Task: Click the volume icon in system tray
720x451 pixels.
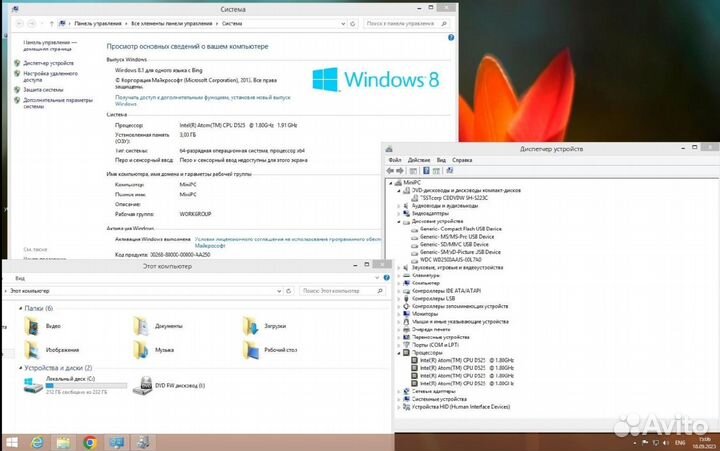Action: pyautogui.click(x=666, y=443)
